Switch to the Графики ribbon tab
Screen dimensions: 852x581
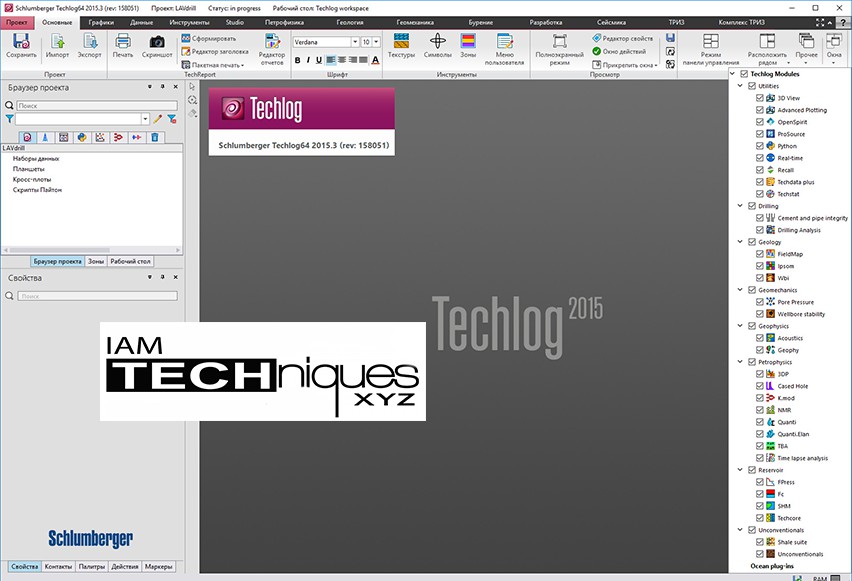(x=101, y=22)
